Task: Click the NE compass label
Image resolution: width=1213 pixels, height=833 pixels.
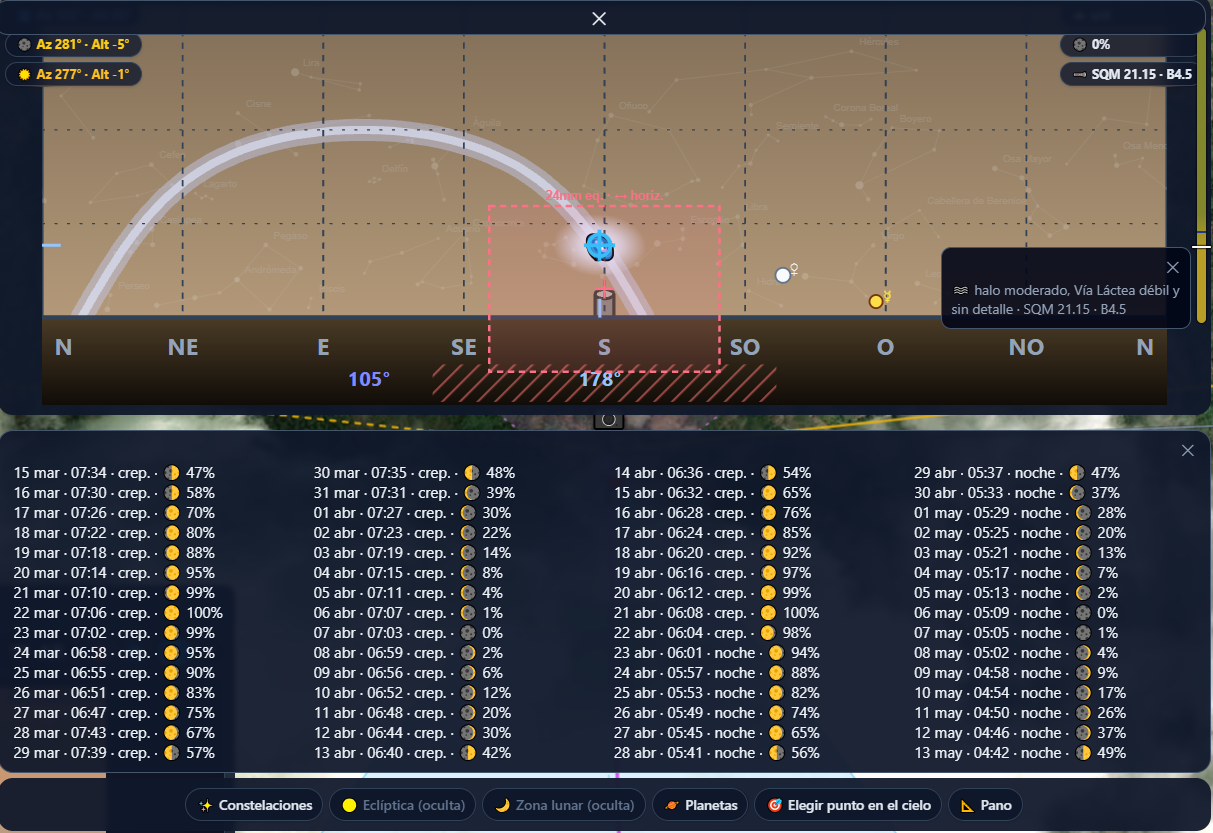Action: 183,347
